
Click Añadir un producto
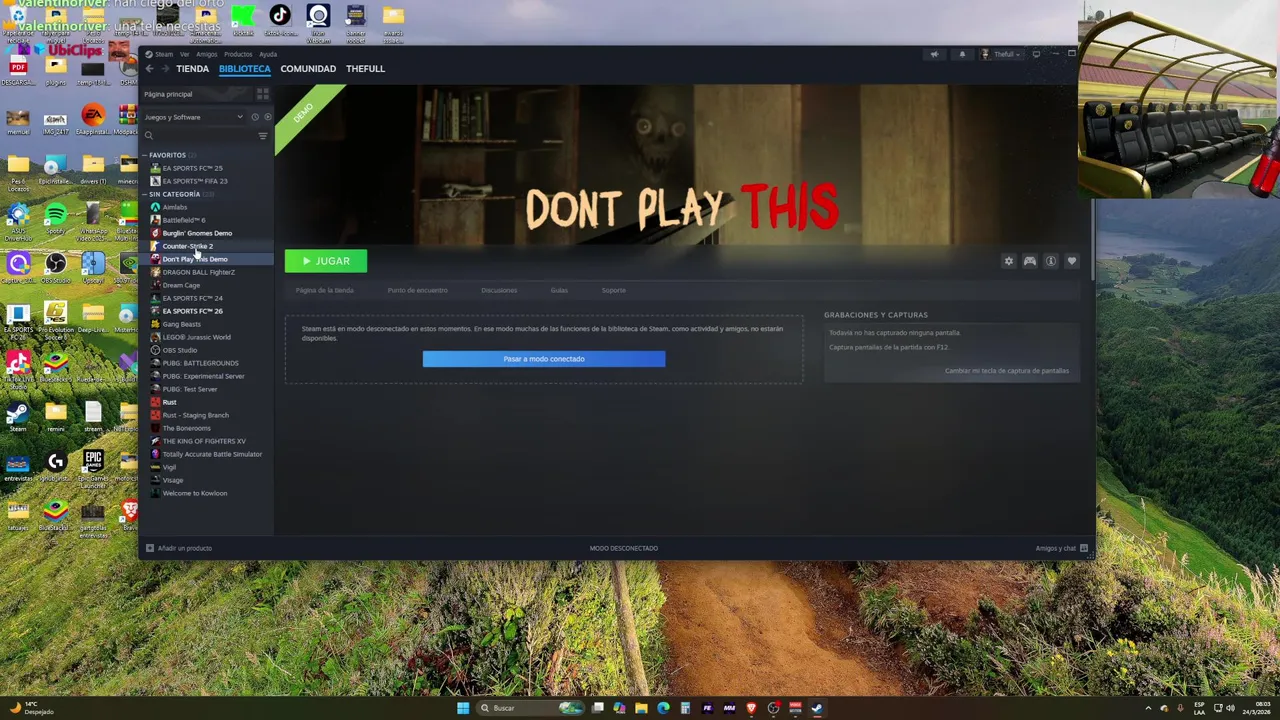[x=179, y=548]
